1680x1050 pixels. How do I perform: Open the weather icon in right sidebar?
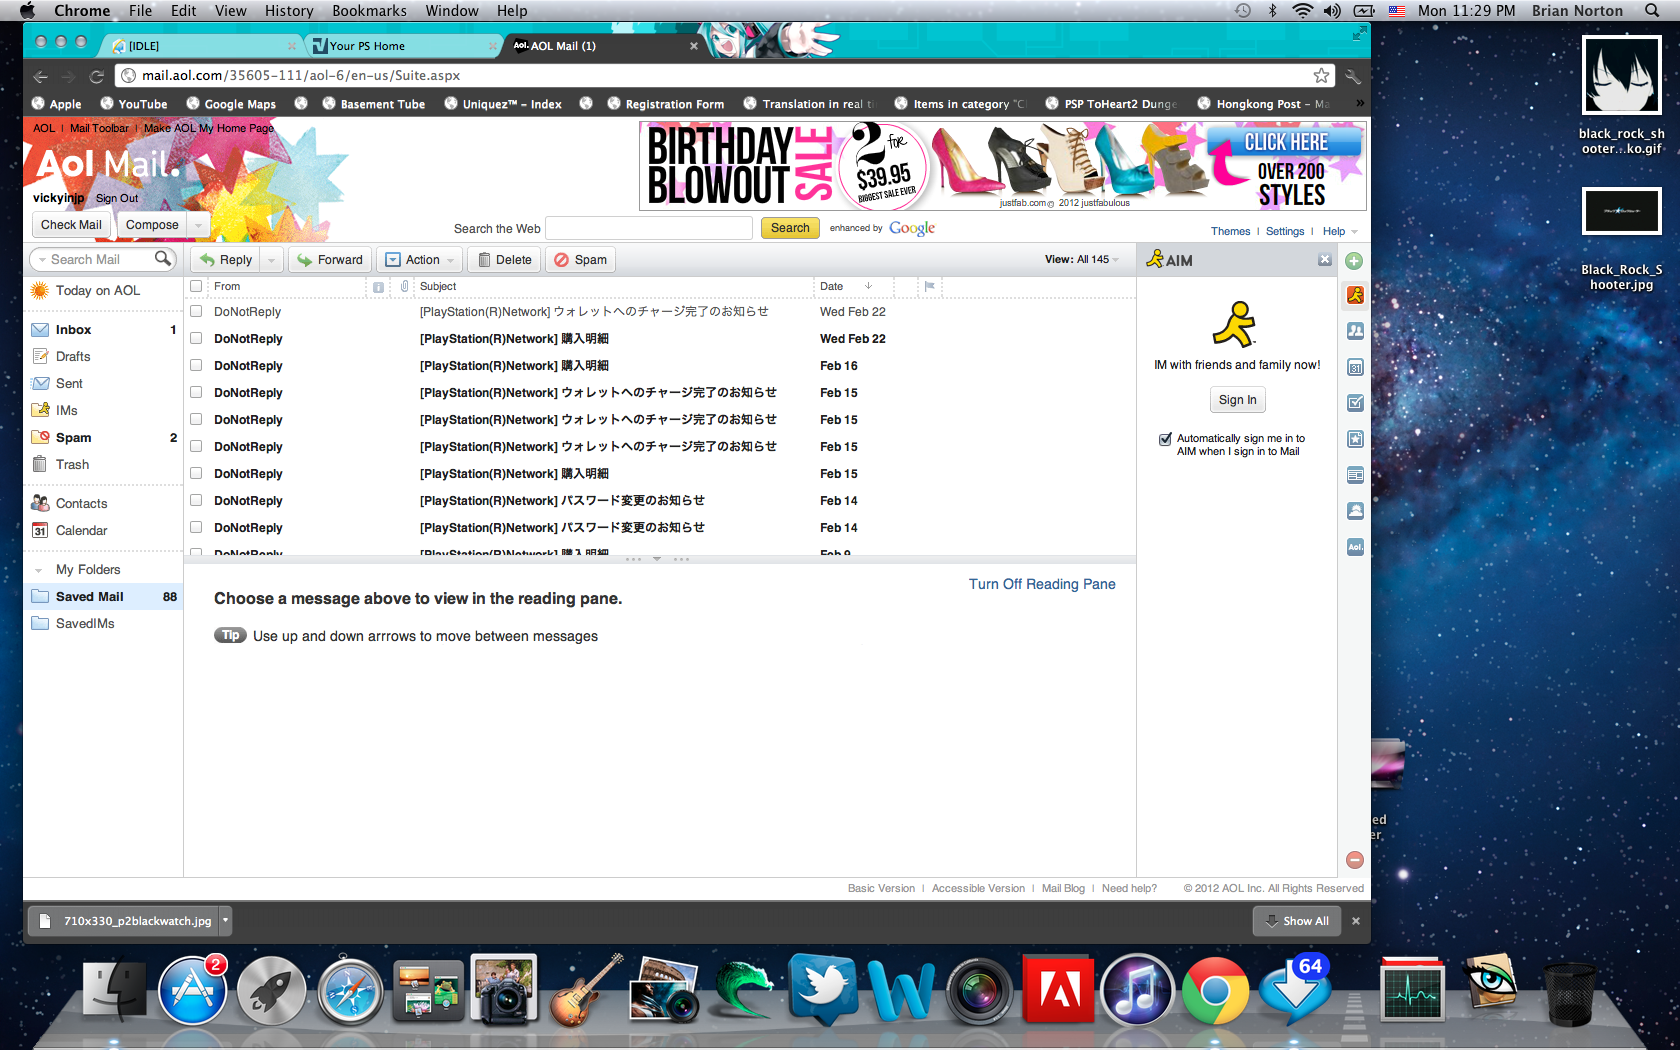pyautogui.click(x=1355, y=511)
